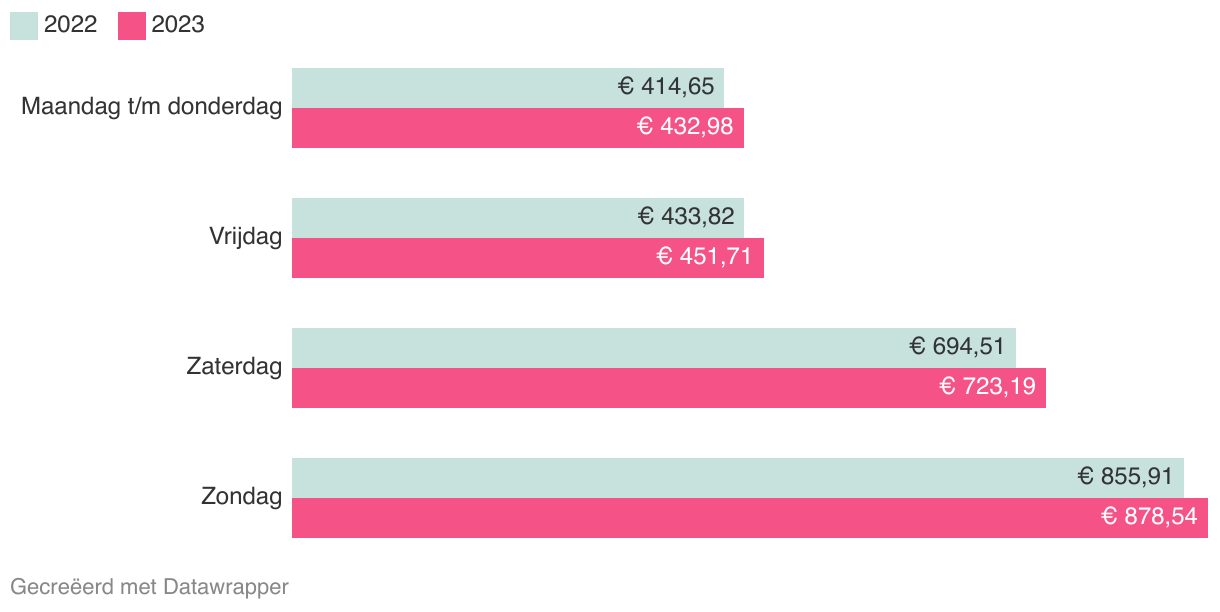Click the Zaterdag category label
This screenshot has width=1220, height=612.
click(234, 367)
